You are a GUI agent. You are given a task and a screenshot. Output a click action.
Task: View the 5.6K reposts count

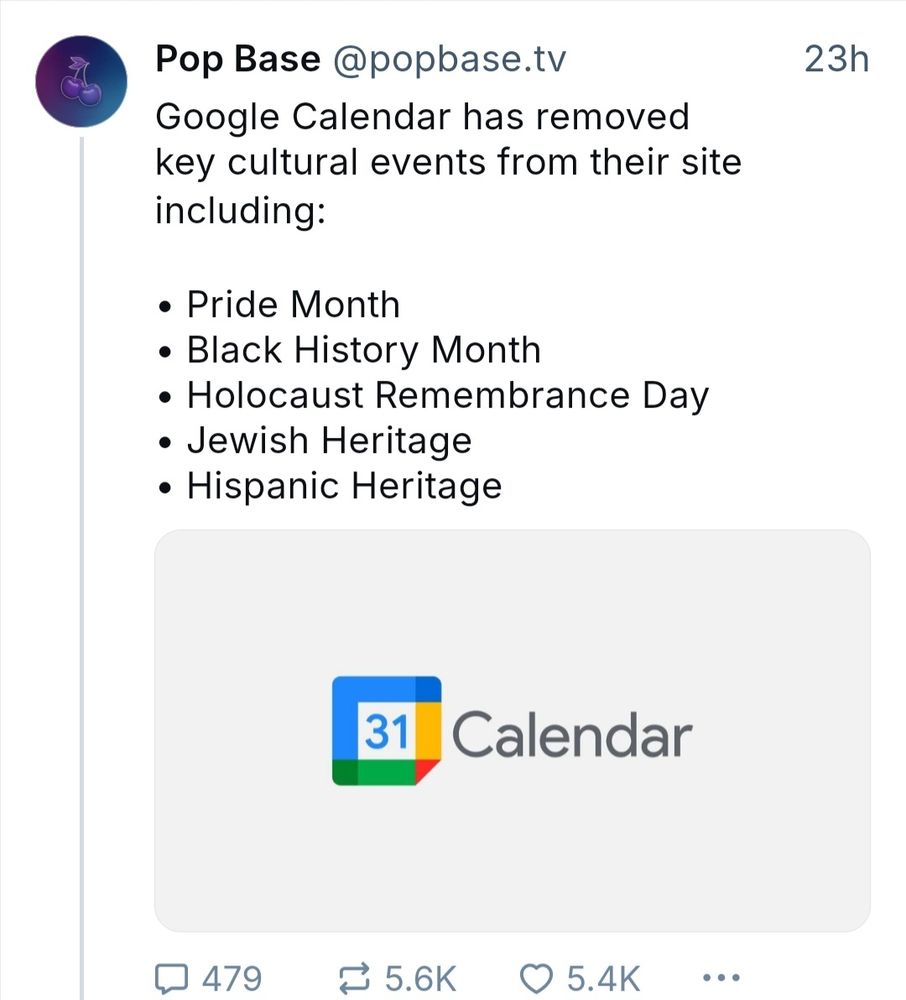point(421,978)
